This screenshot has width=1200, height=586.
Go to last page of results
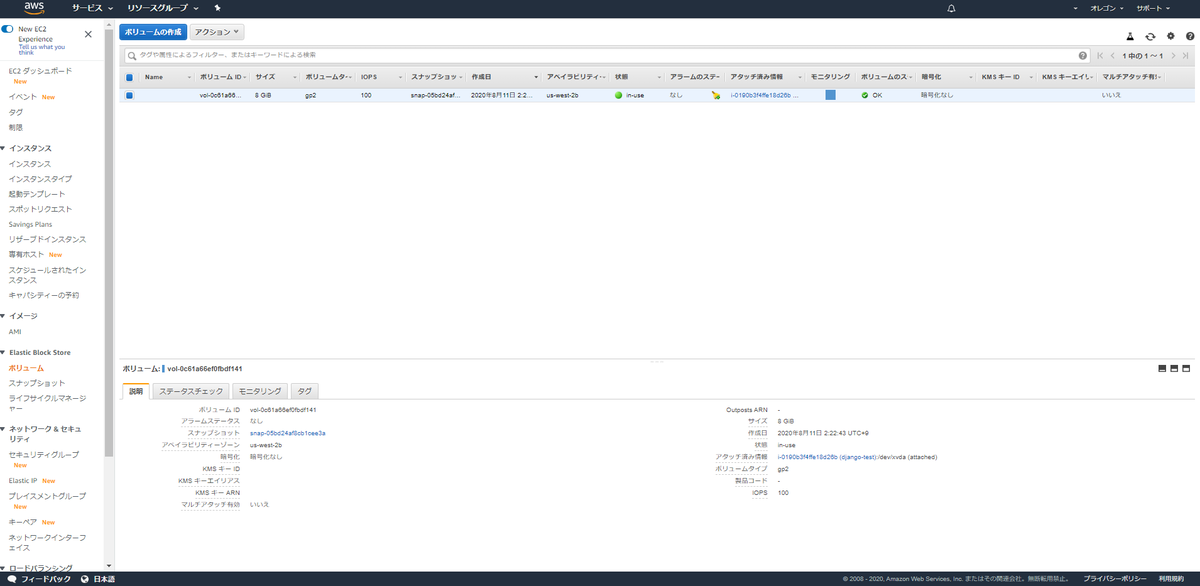(1186, 55)
